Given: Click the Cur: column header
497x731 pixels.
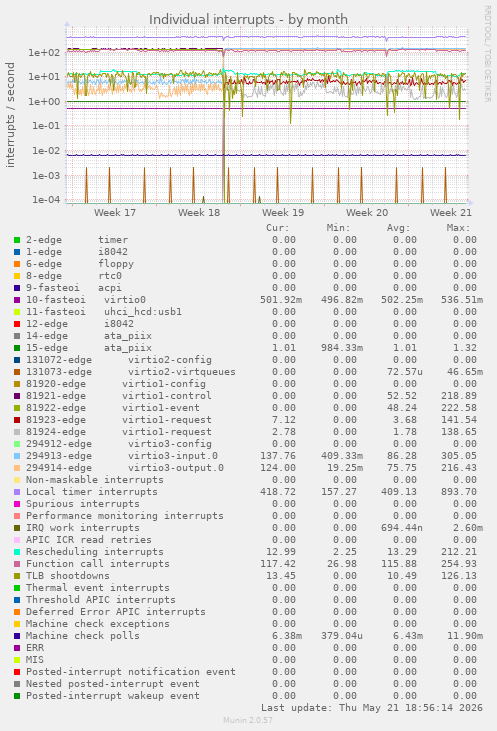Looking at the screenshot, I should pos(278,228).
